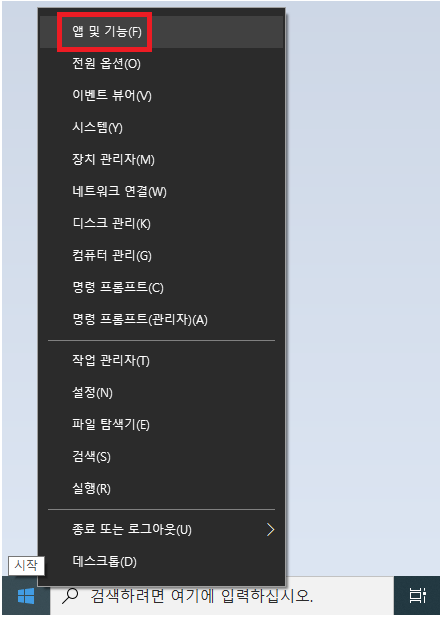The width and height of the screenshot is (442, 618).
Task: Click the taskbar search input field
Action: (222, 596)
